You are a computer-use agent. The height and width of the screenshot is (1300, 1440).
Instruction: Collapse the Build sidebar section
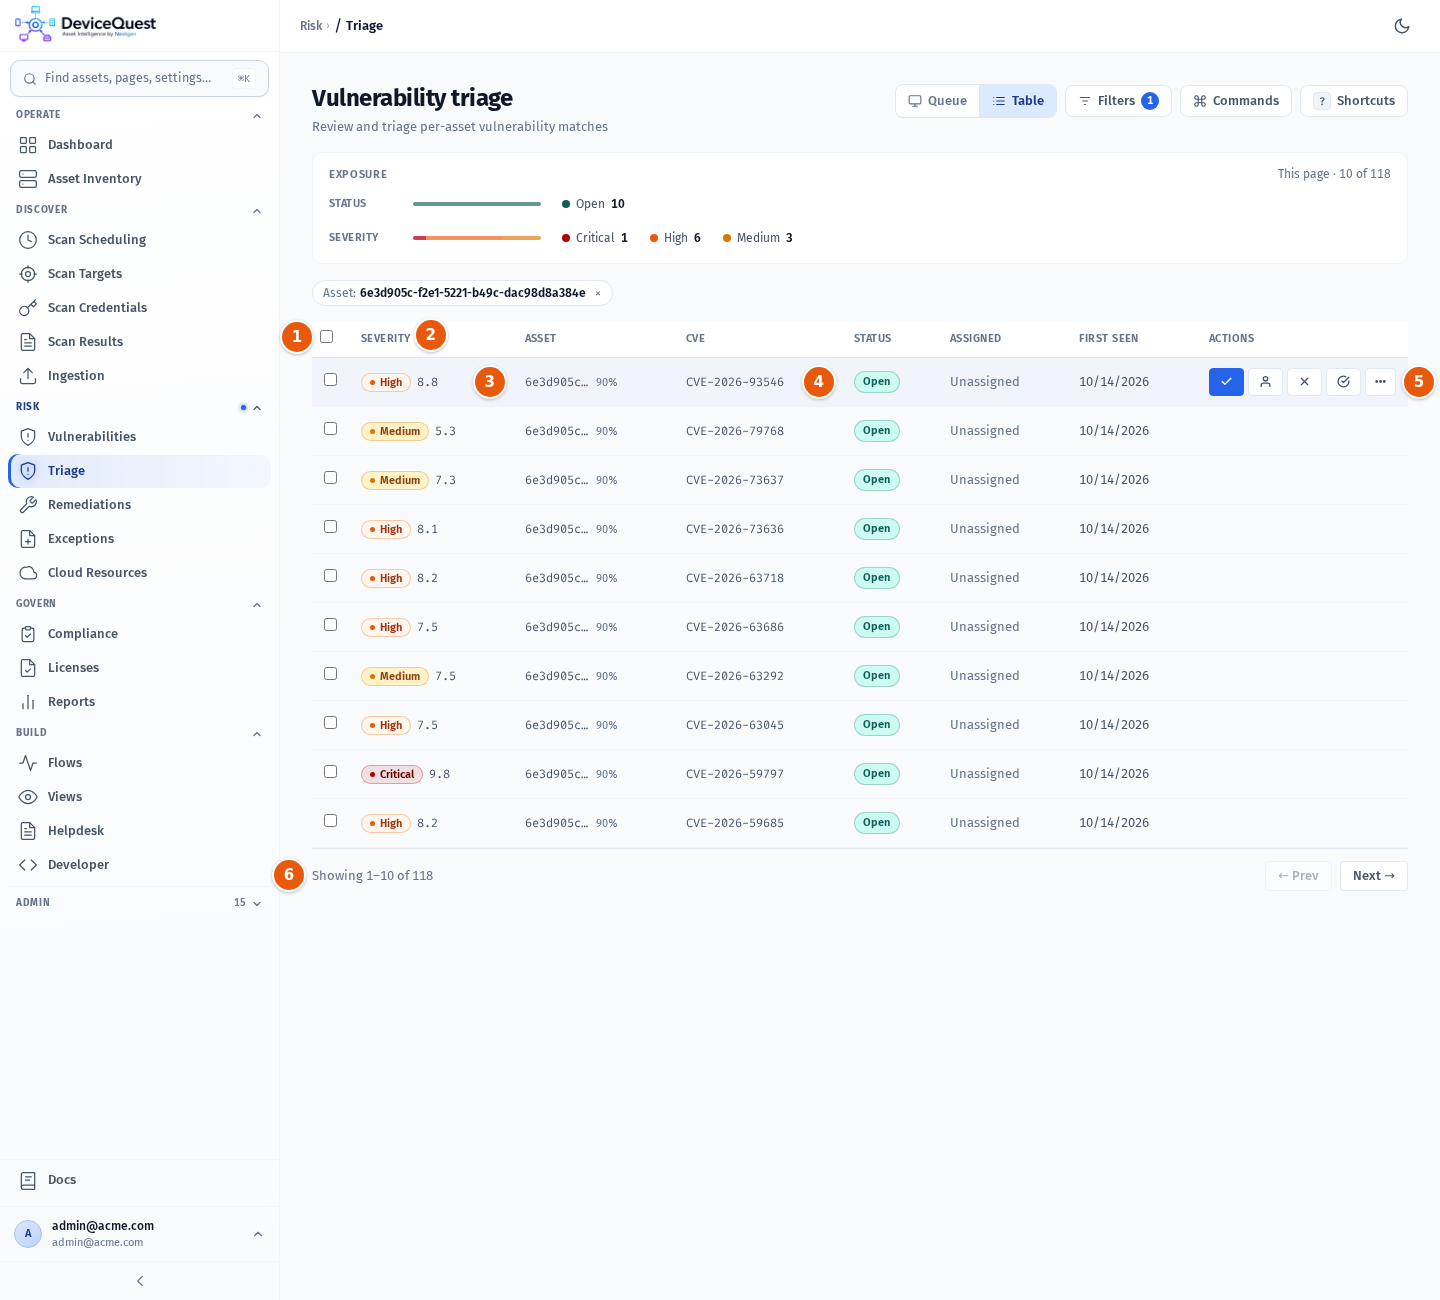click(257, 734)
